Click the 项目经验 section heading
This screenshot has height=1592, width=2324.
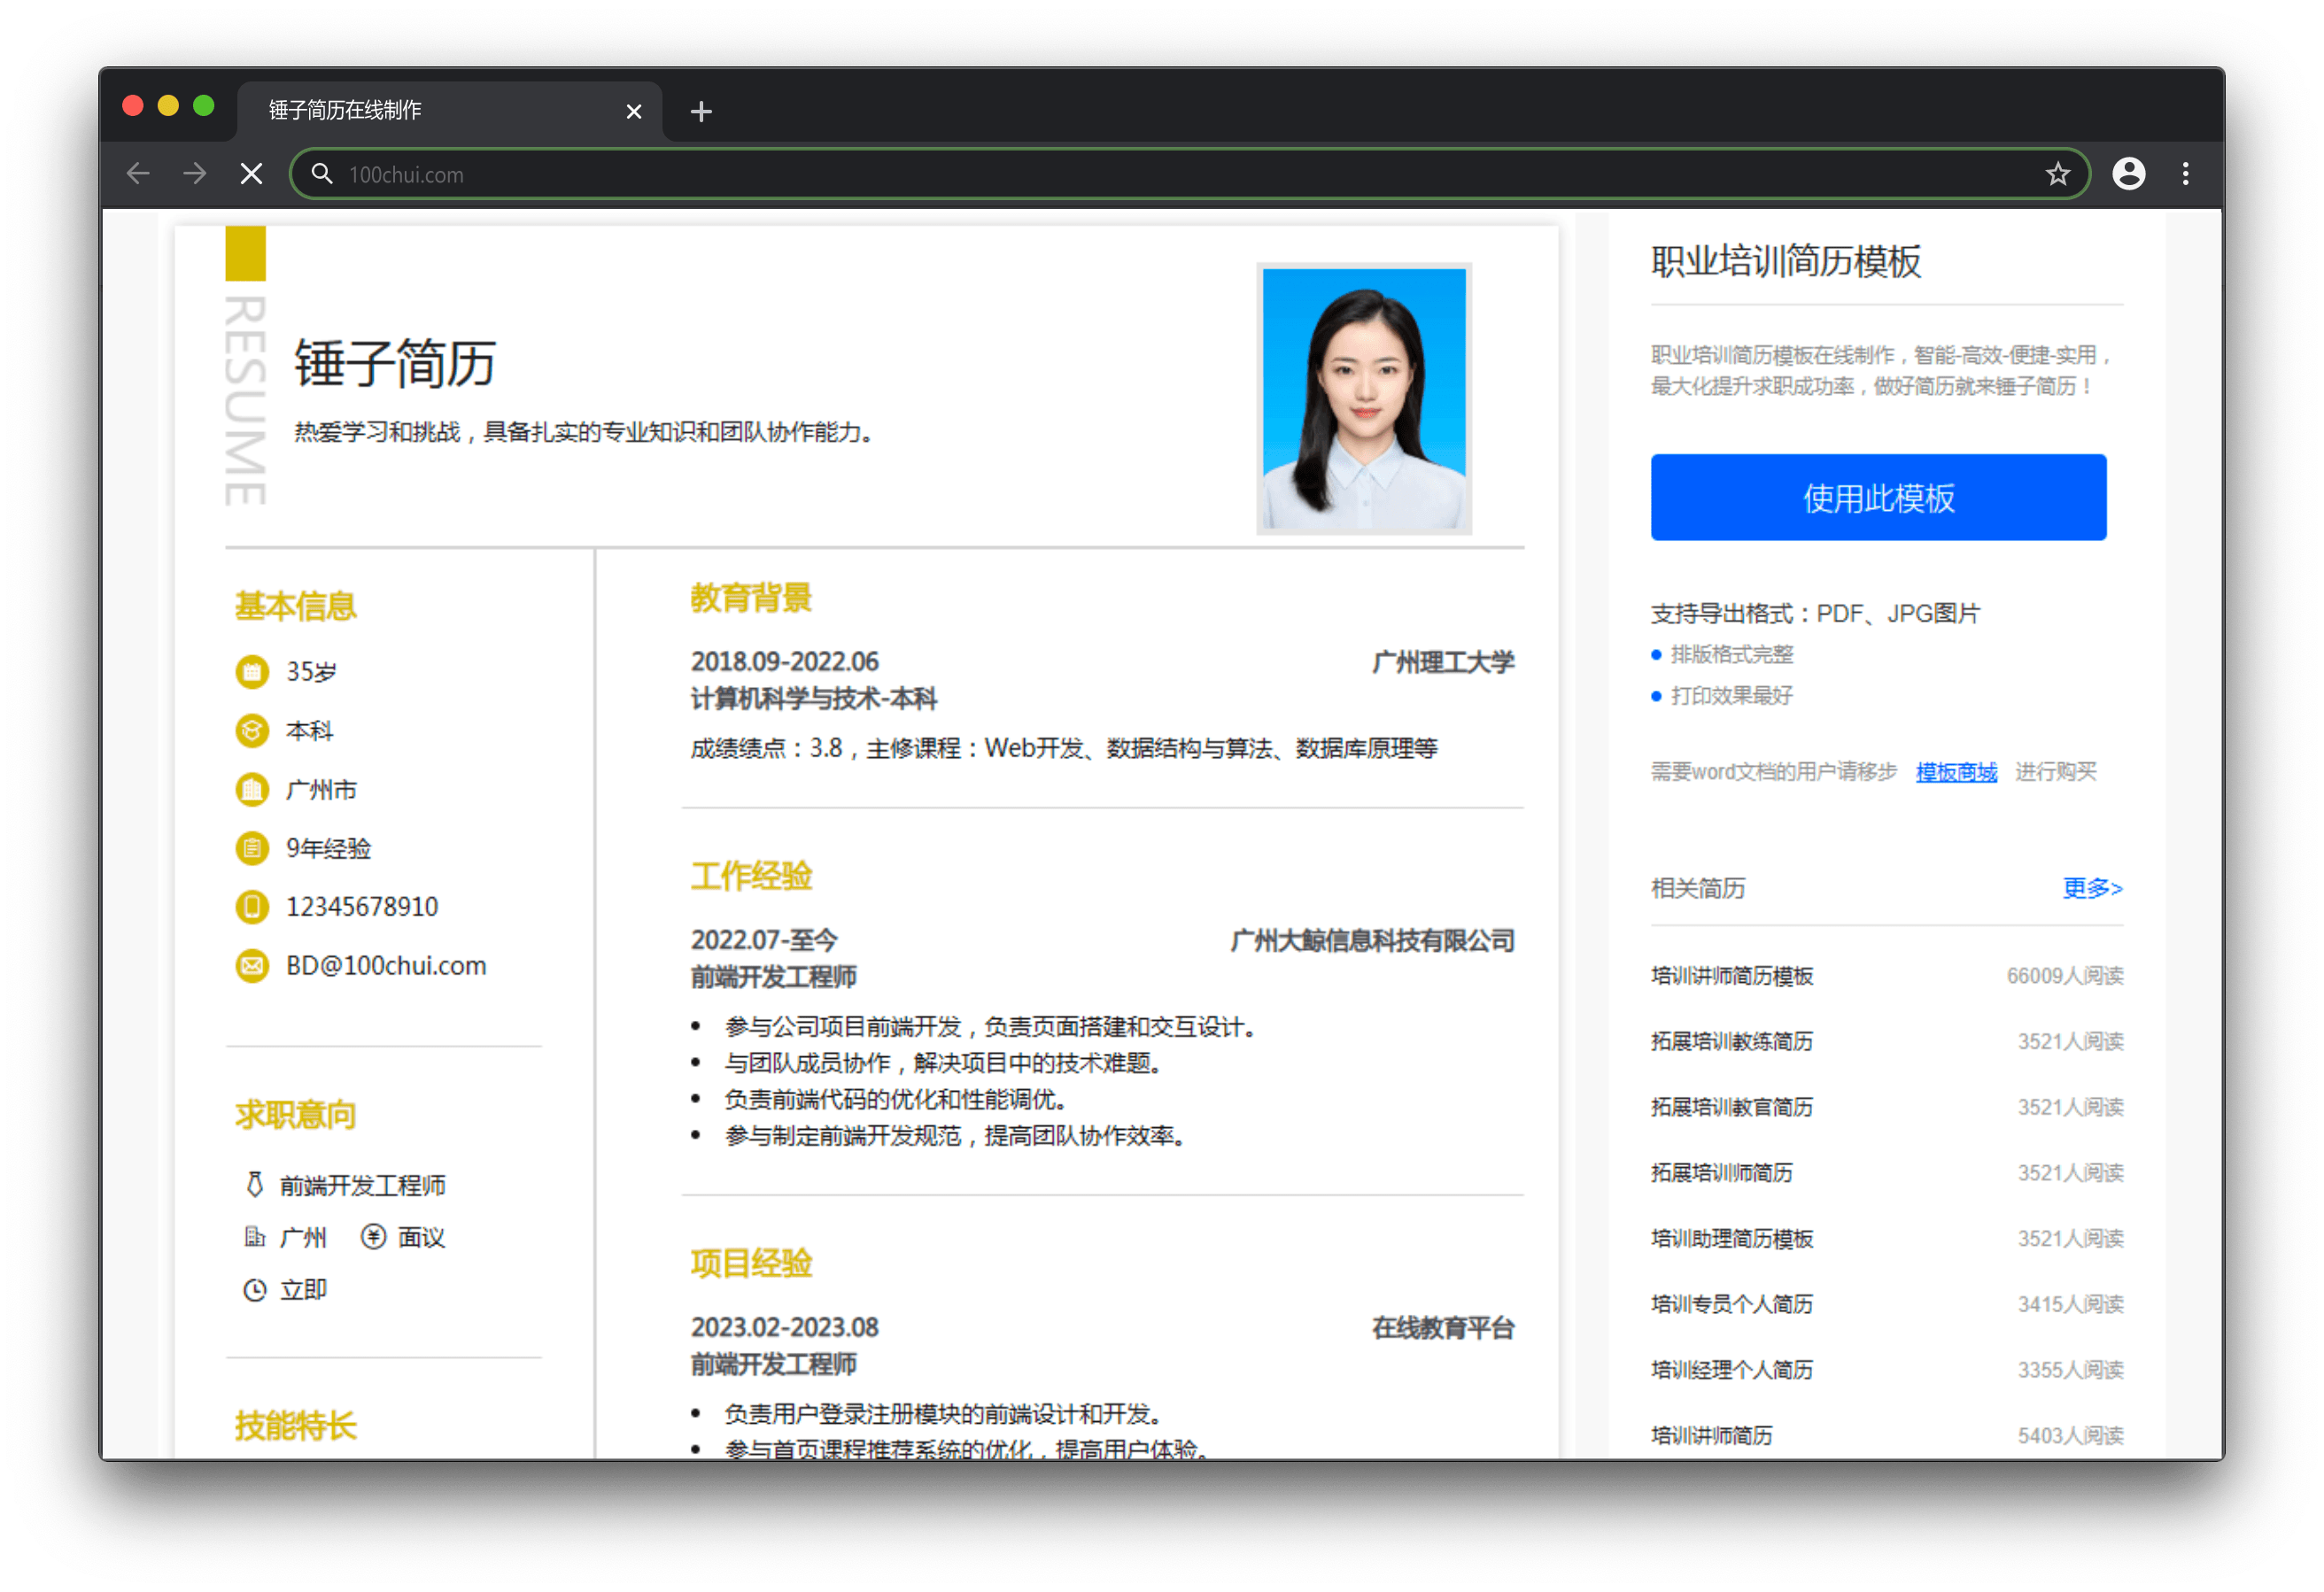(x=751, y=1264)
